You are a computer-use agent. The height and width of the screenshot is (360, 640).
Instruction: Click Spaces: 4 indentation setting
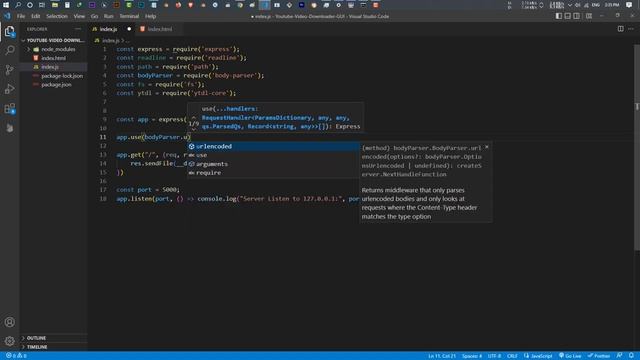coord(472,356)
